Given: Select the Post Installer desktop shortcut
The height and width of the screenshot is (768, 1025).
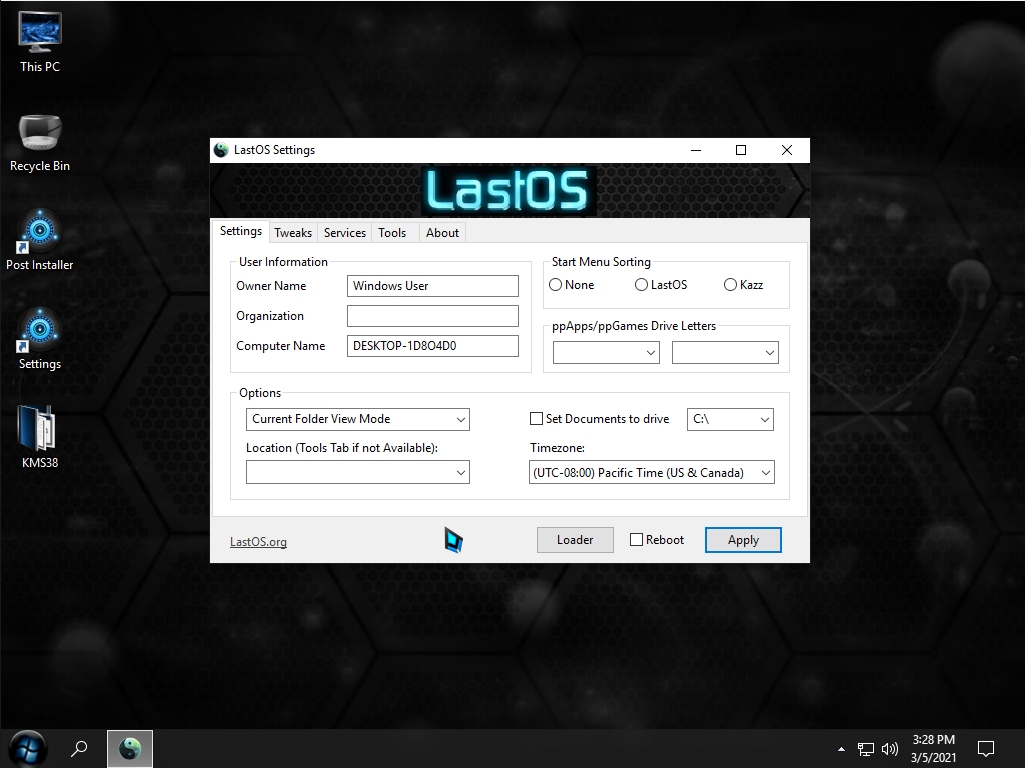Looking at the screenshot, I should (x=40, y=241).
